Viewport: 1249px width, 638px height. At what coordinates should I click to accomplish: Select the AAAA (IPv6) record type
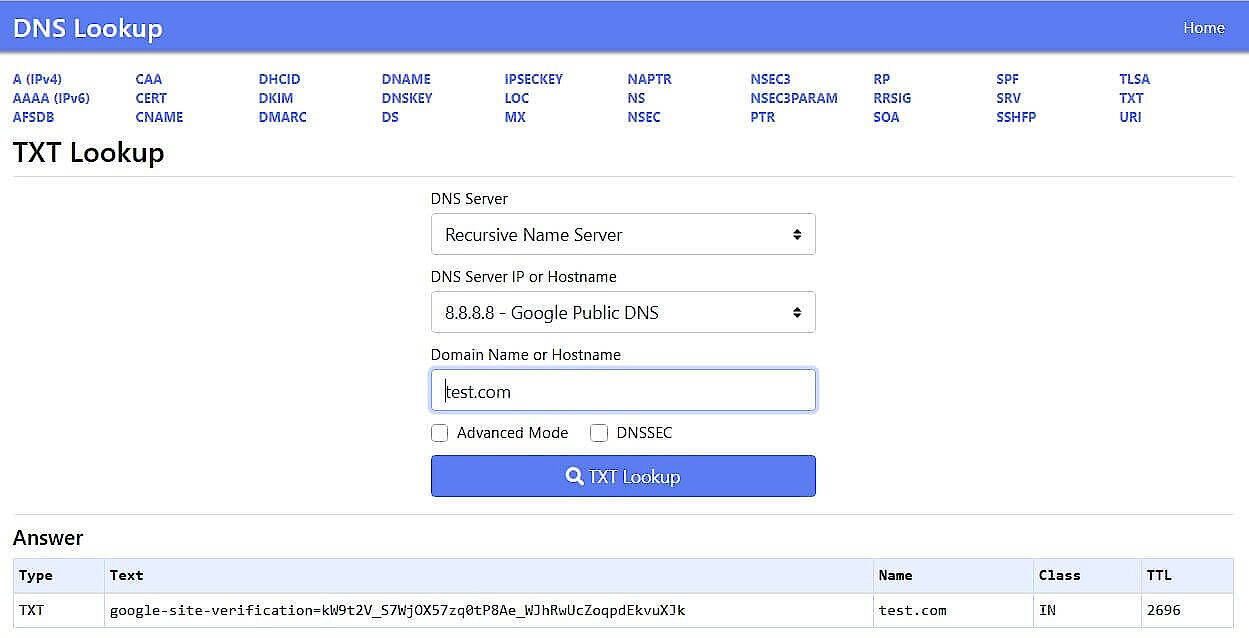[x=51, y=98]
